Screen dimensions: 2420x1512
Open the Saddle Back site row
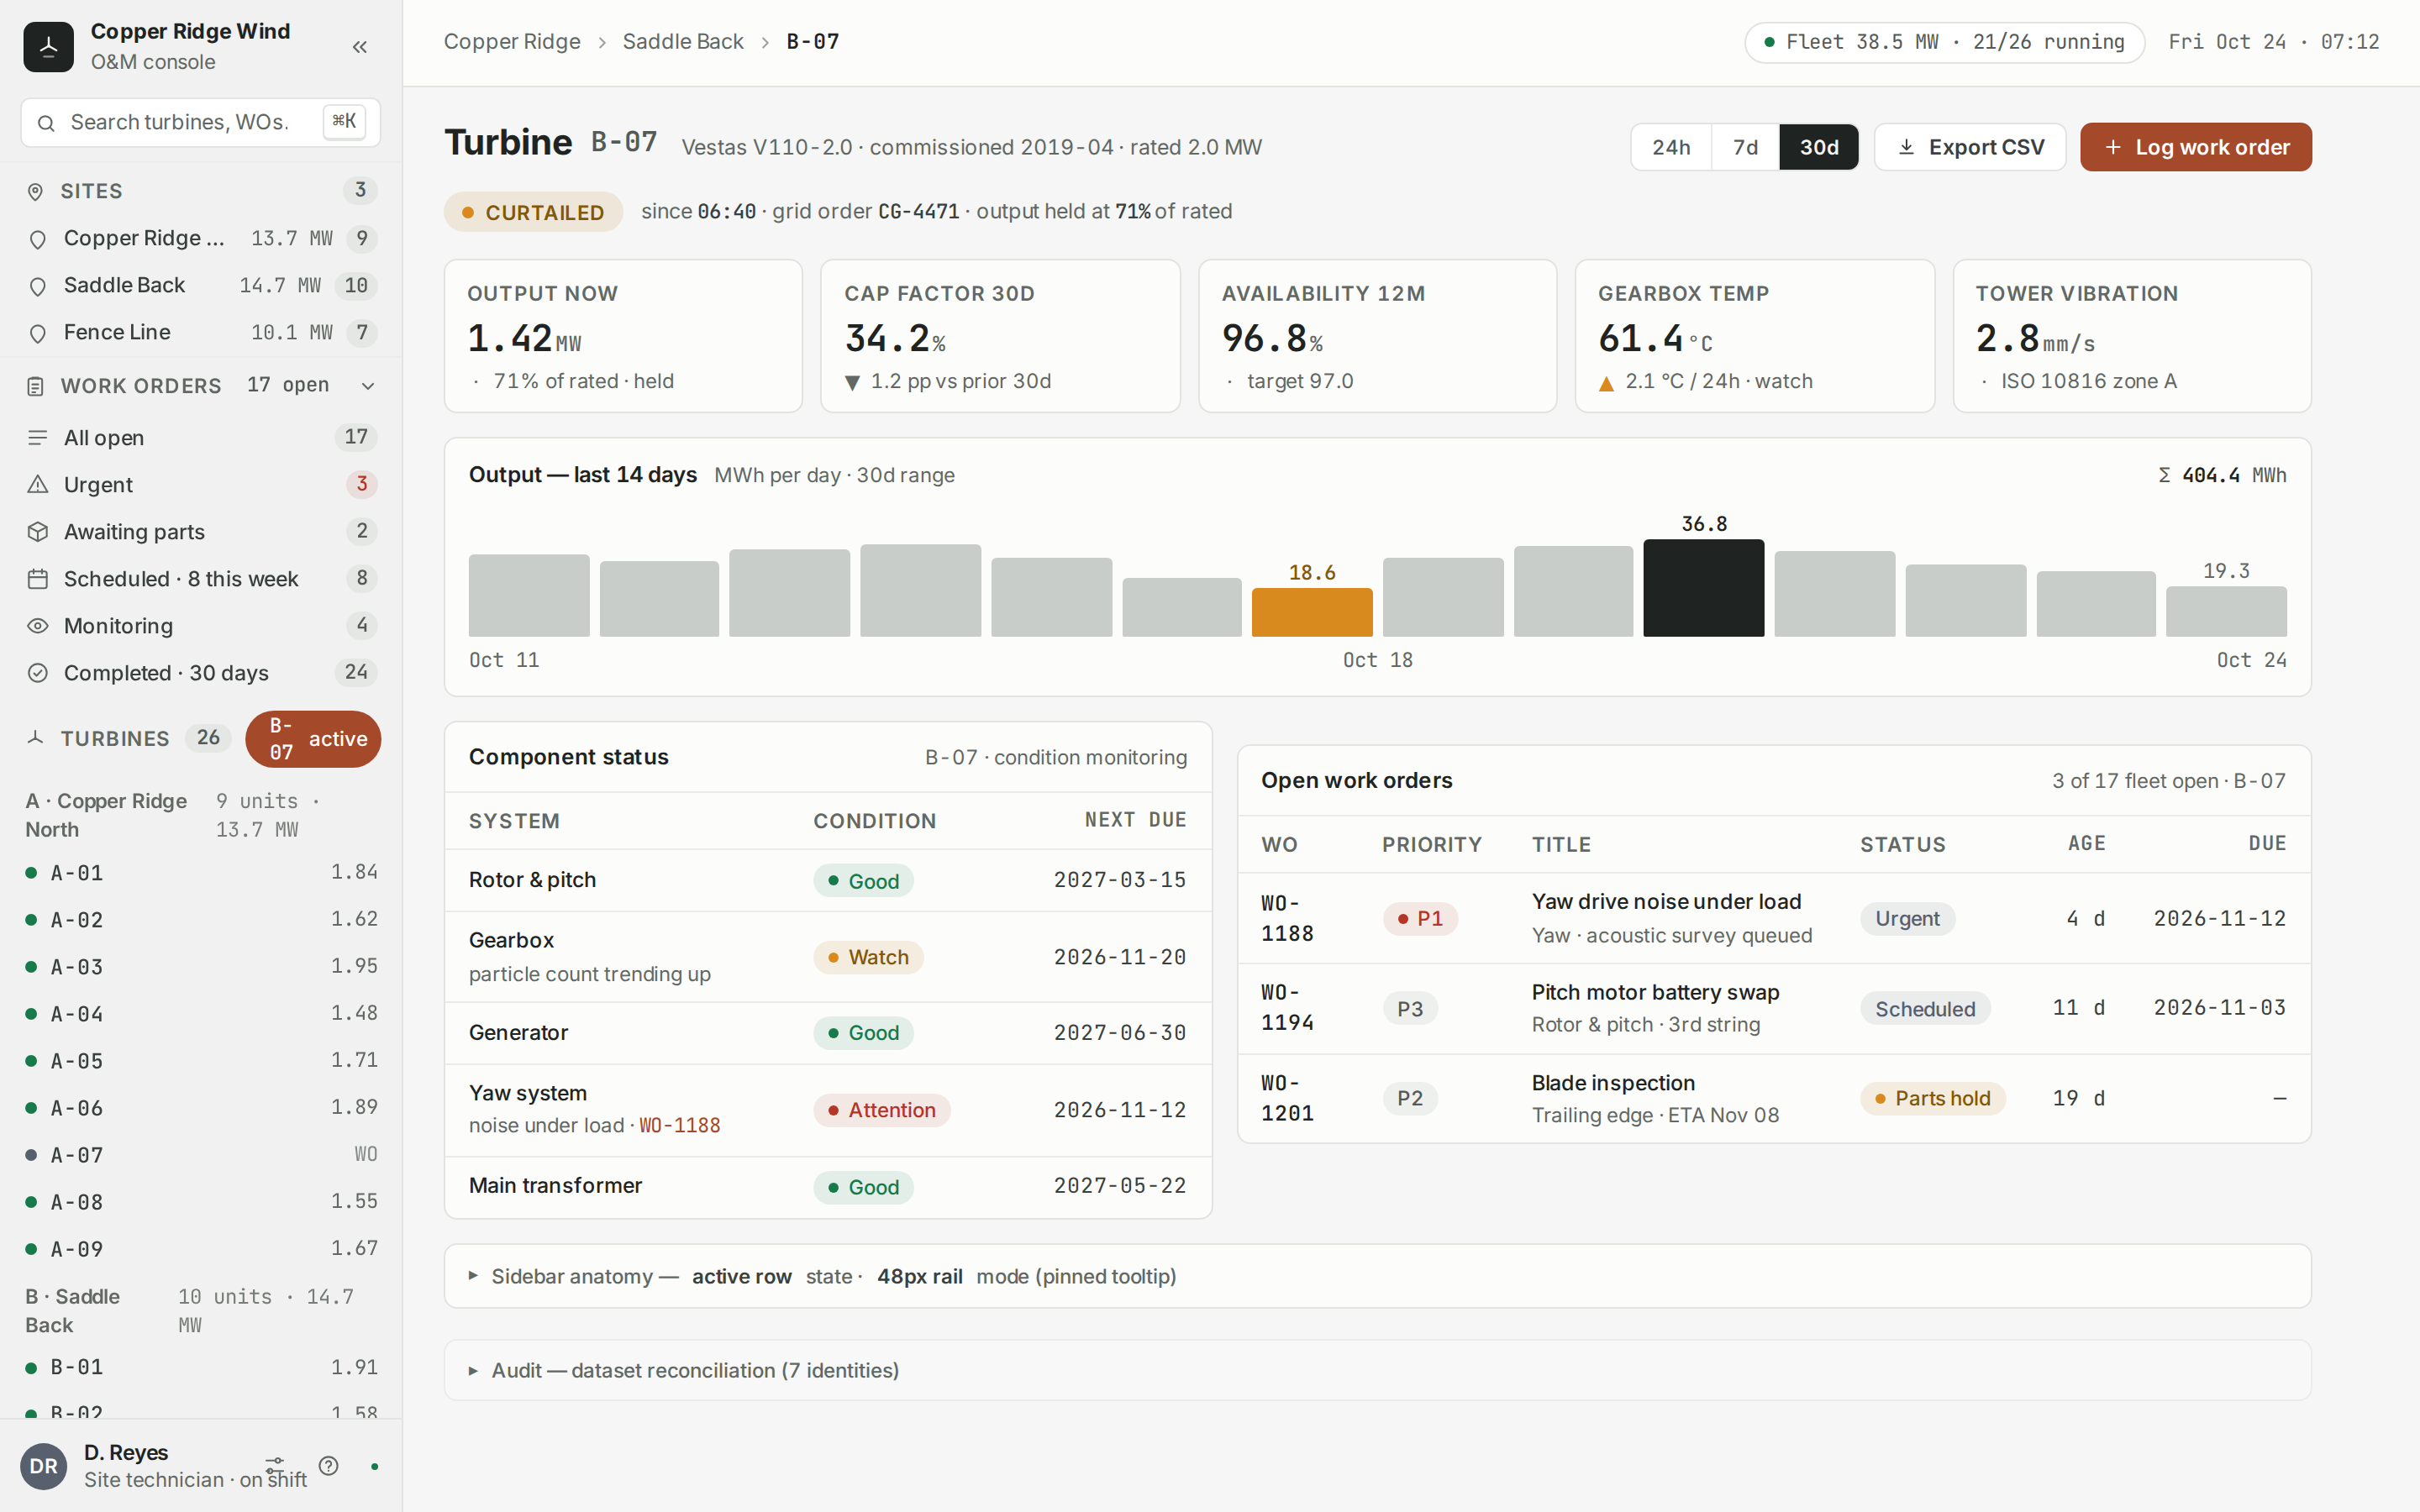pos(201,285)
